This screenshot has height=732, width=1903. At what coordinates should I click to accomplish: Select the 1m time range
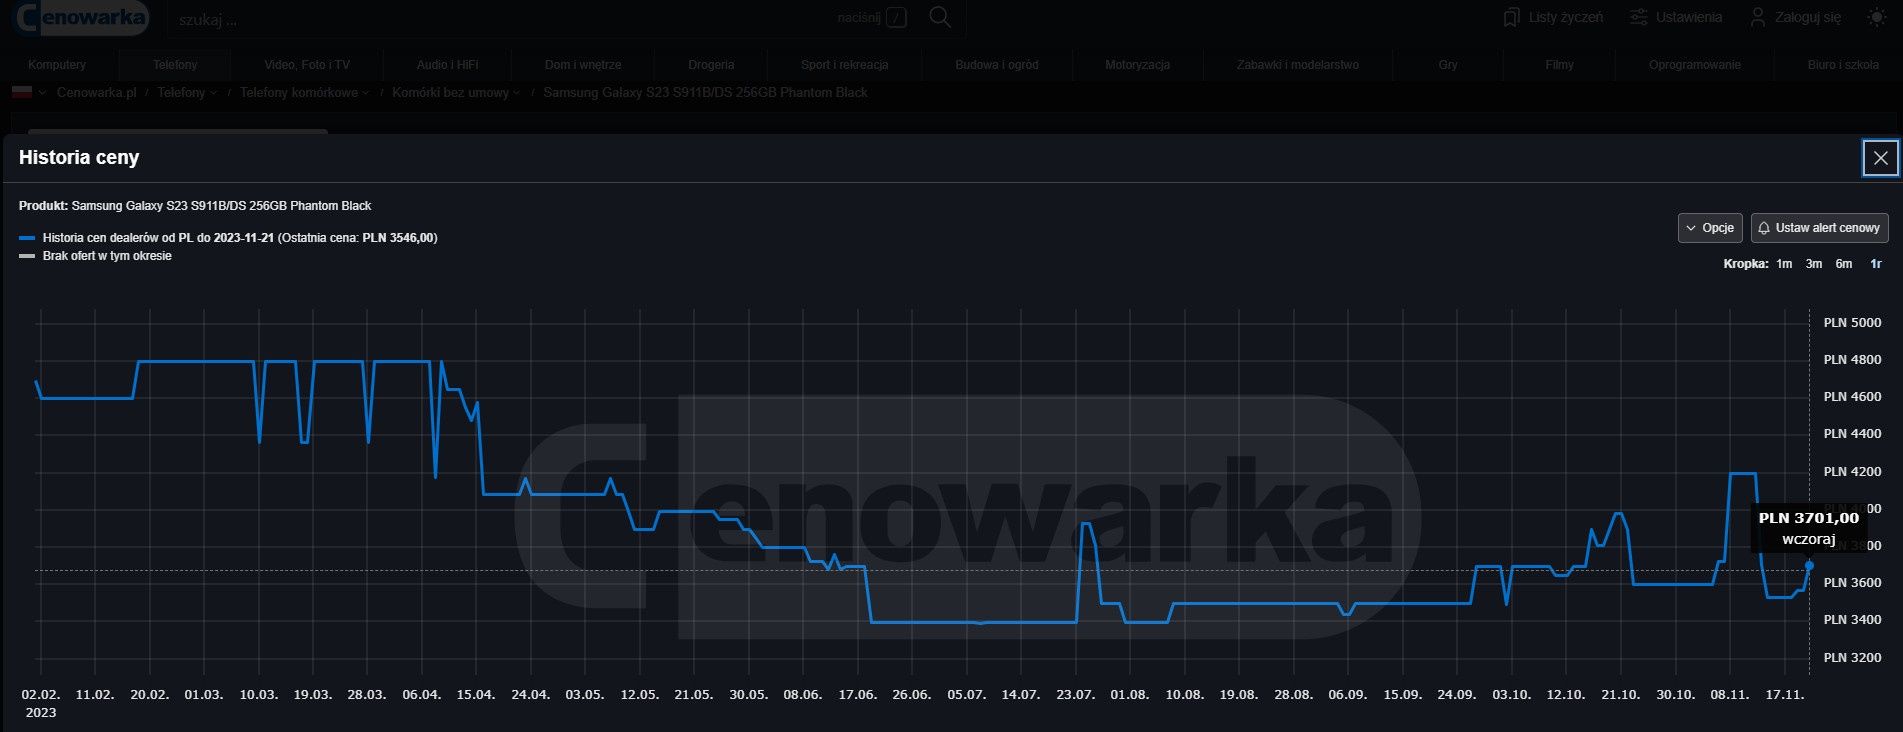pyautogui.click(x=1784, y=264)
